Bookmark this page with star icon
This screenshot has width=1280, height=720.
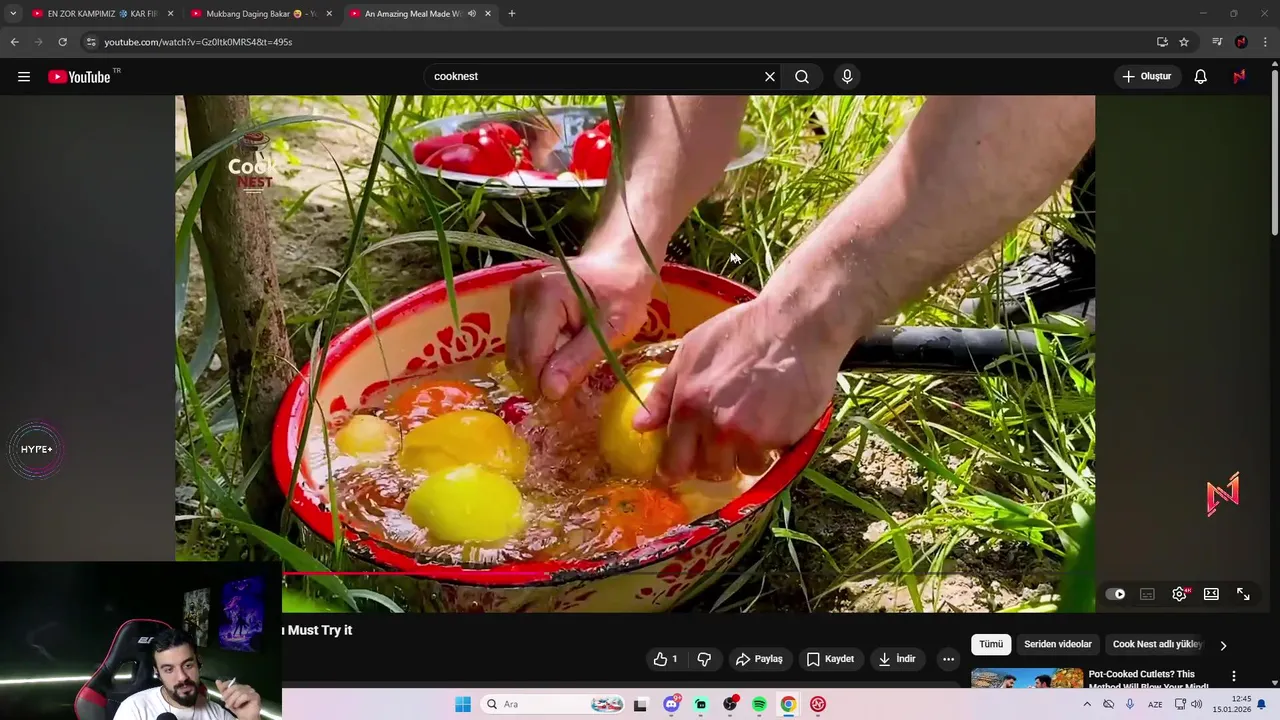1184,42
